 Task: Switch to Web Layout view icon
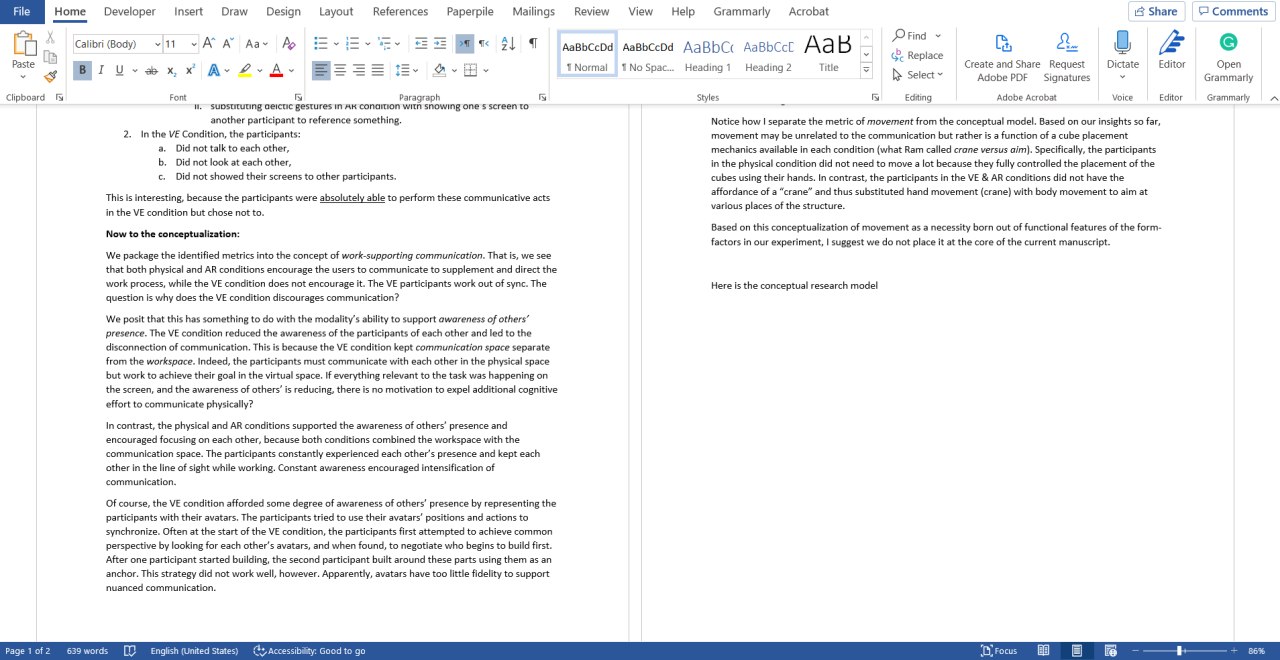(x=1110, y=651)
